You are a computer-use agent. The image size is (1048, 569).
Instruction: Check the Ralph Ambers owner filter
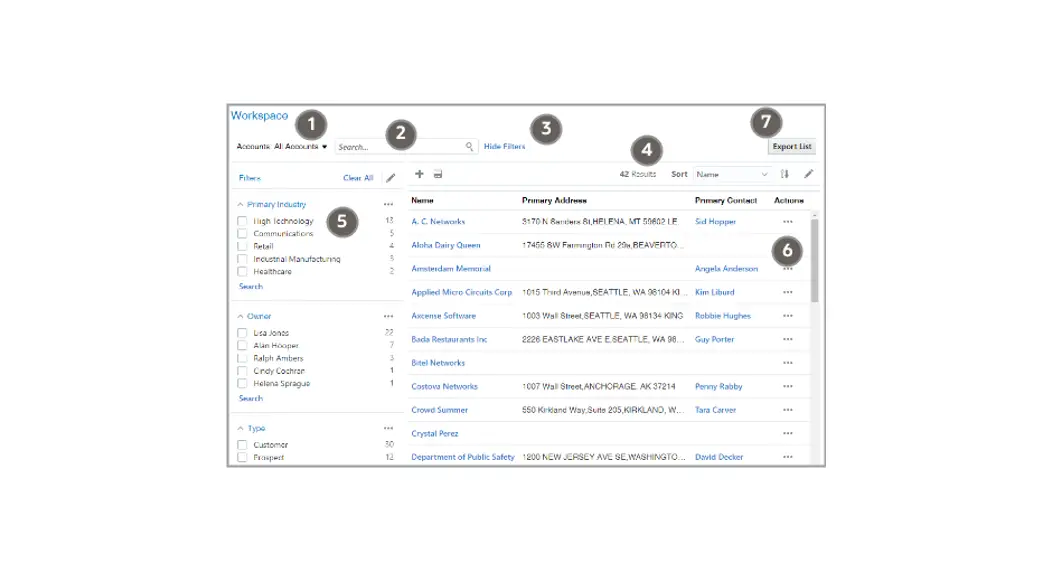[x=242, y=358]
